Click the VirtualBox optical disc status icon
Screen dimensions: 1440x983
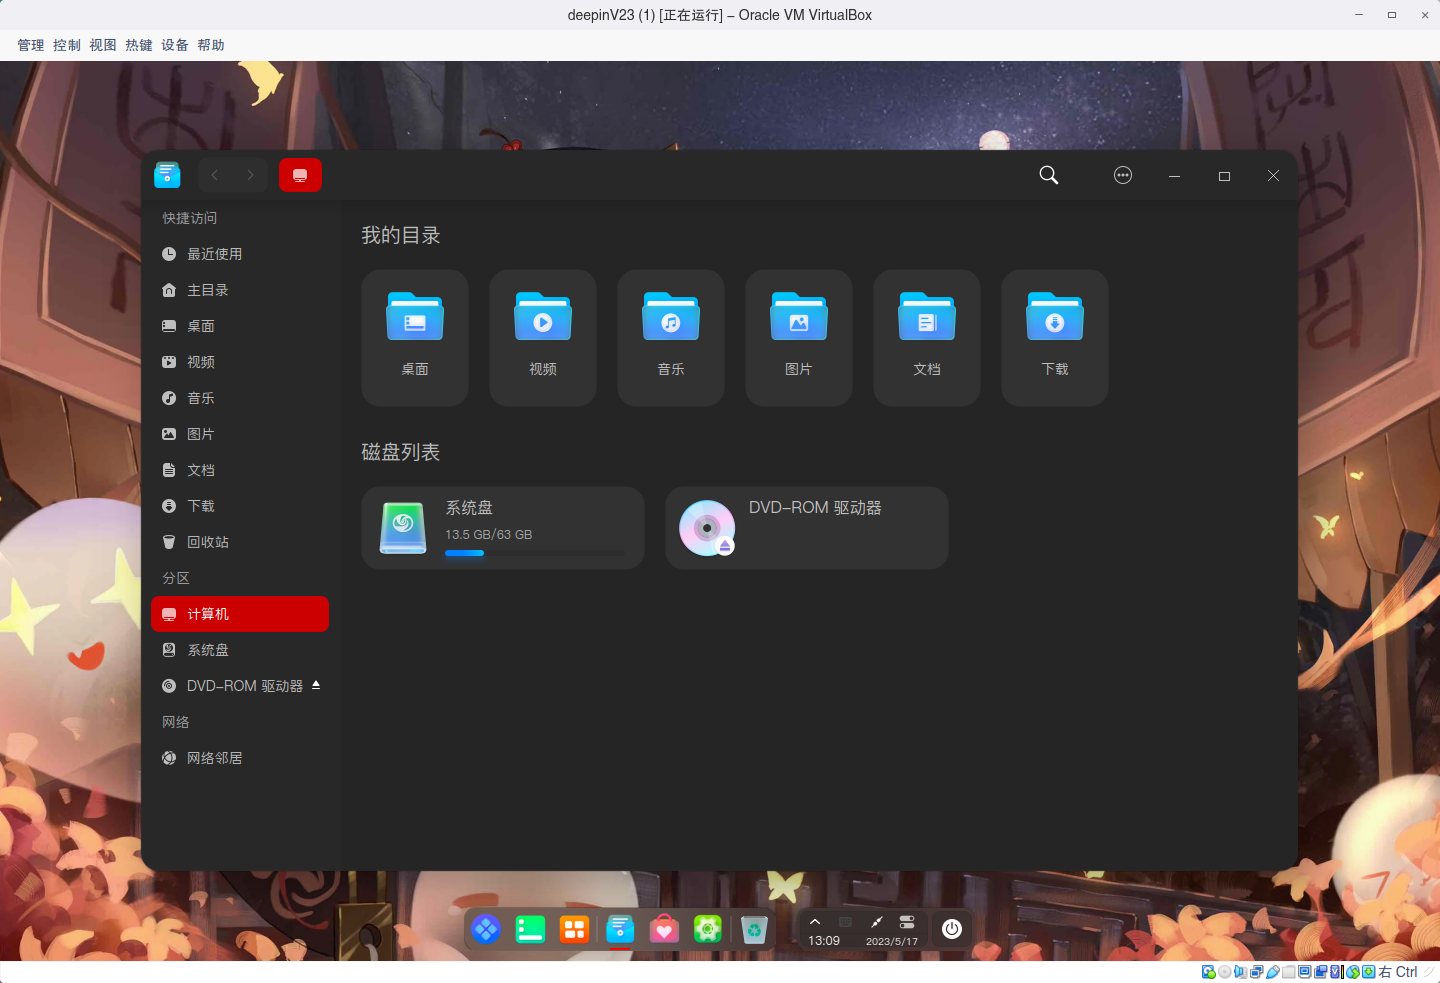(x=1225, y=972)
